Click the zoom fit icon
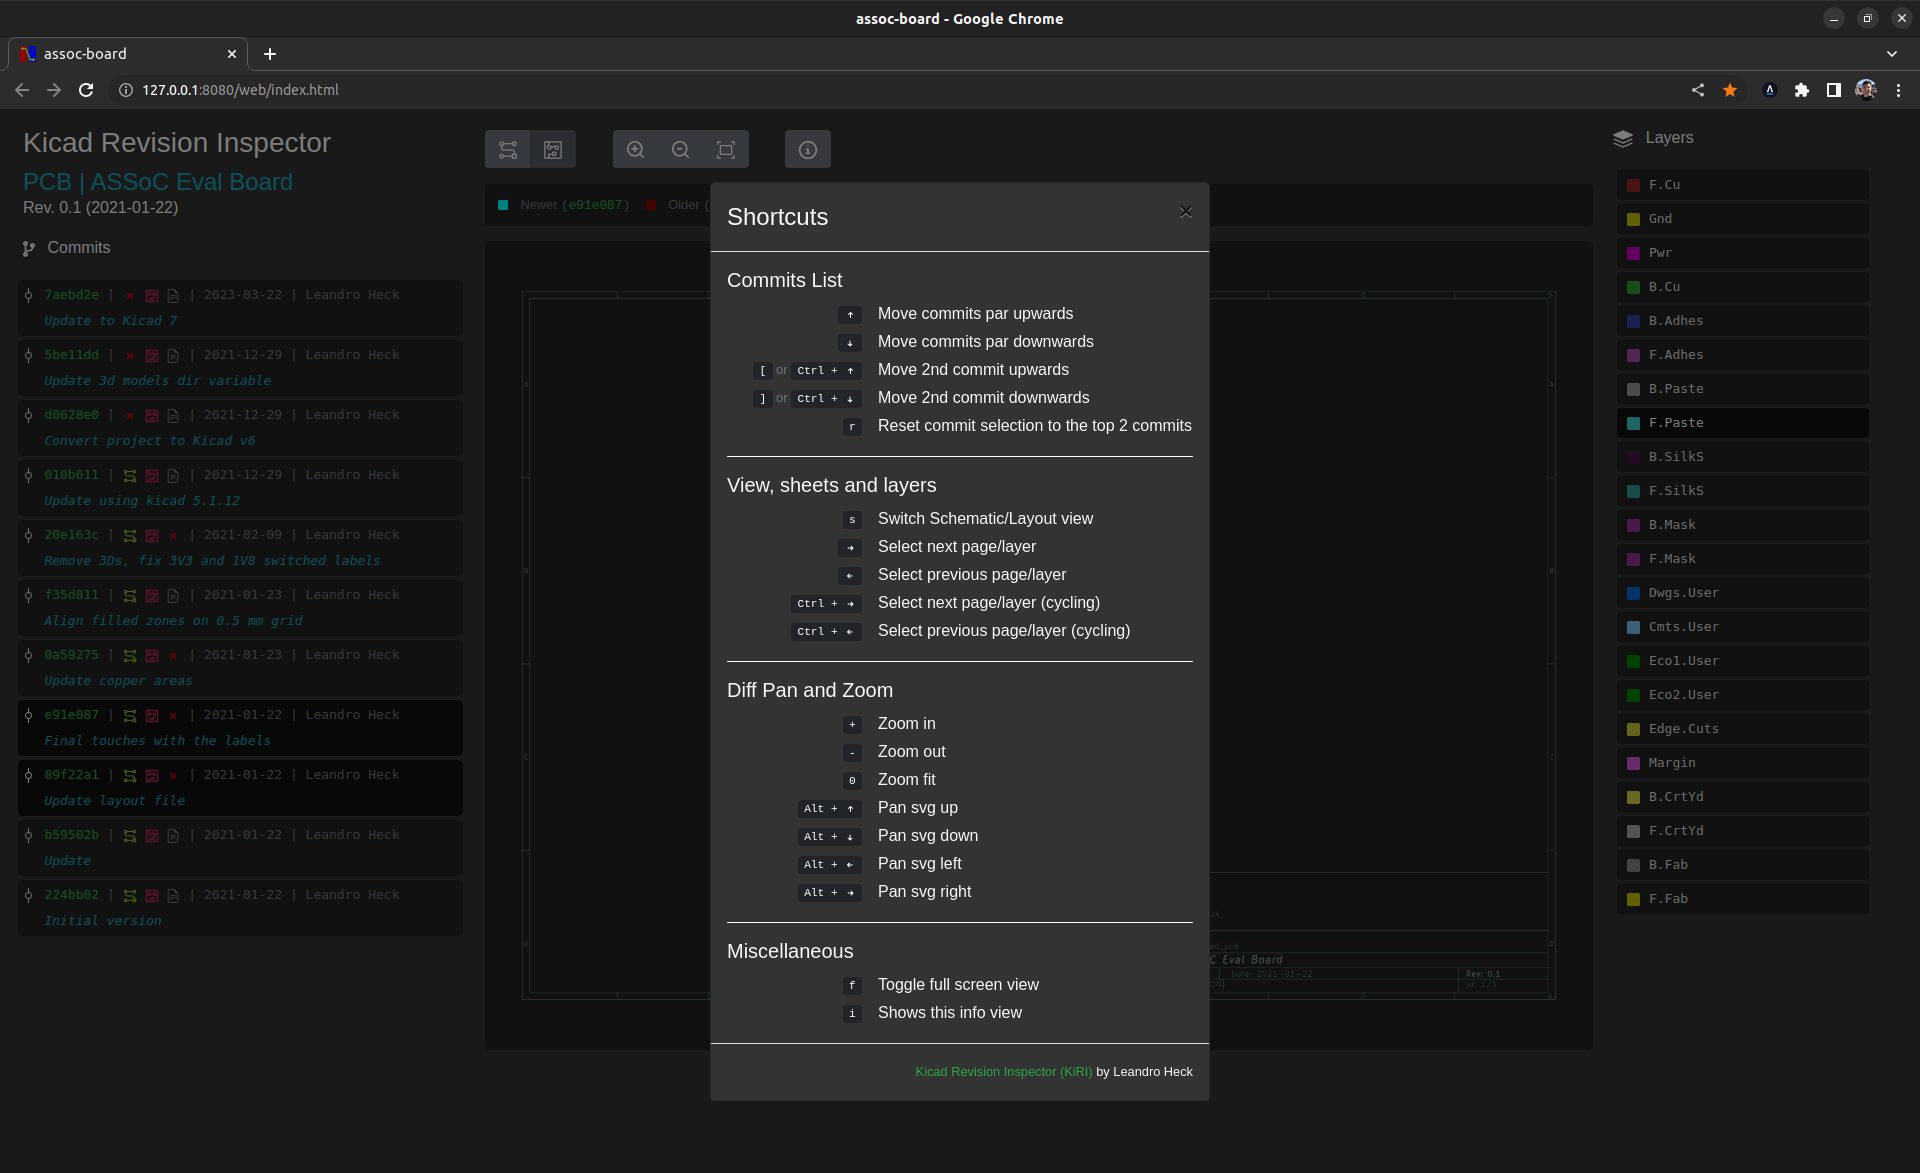Screen dimensions: 1920x1173 [x=726, y=150]
